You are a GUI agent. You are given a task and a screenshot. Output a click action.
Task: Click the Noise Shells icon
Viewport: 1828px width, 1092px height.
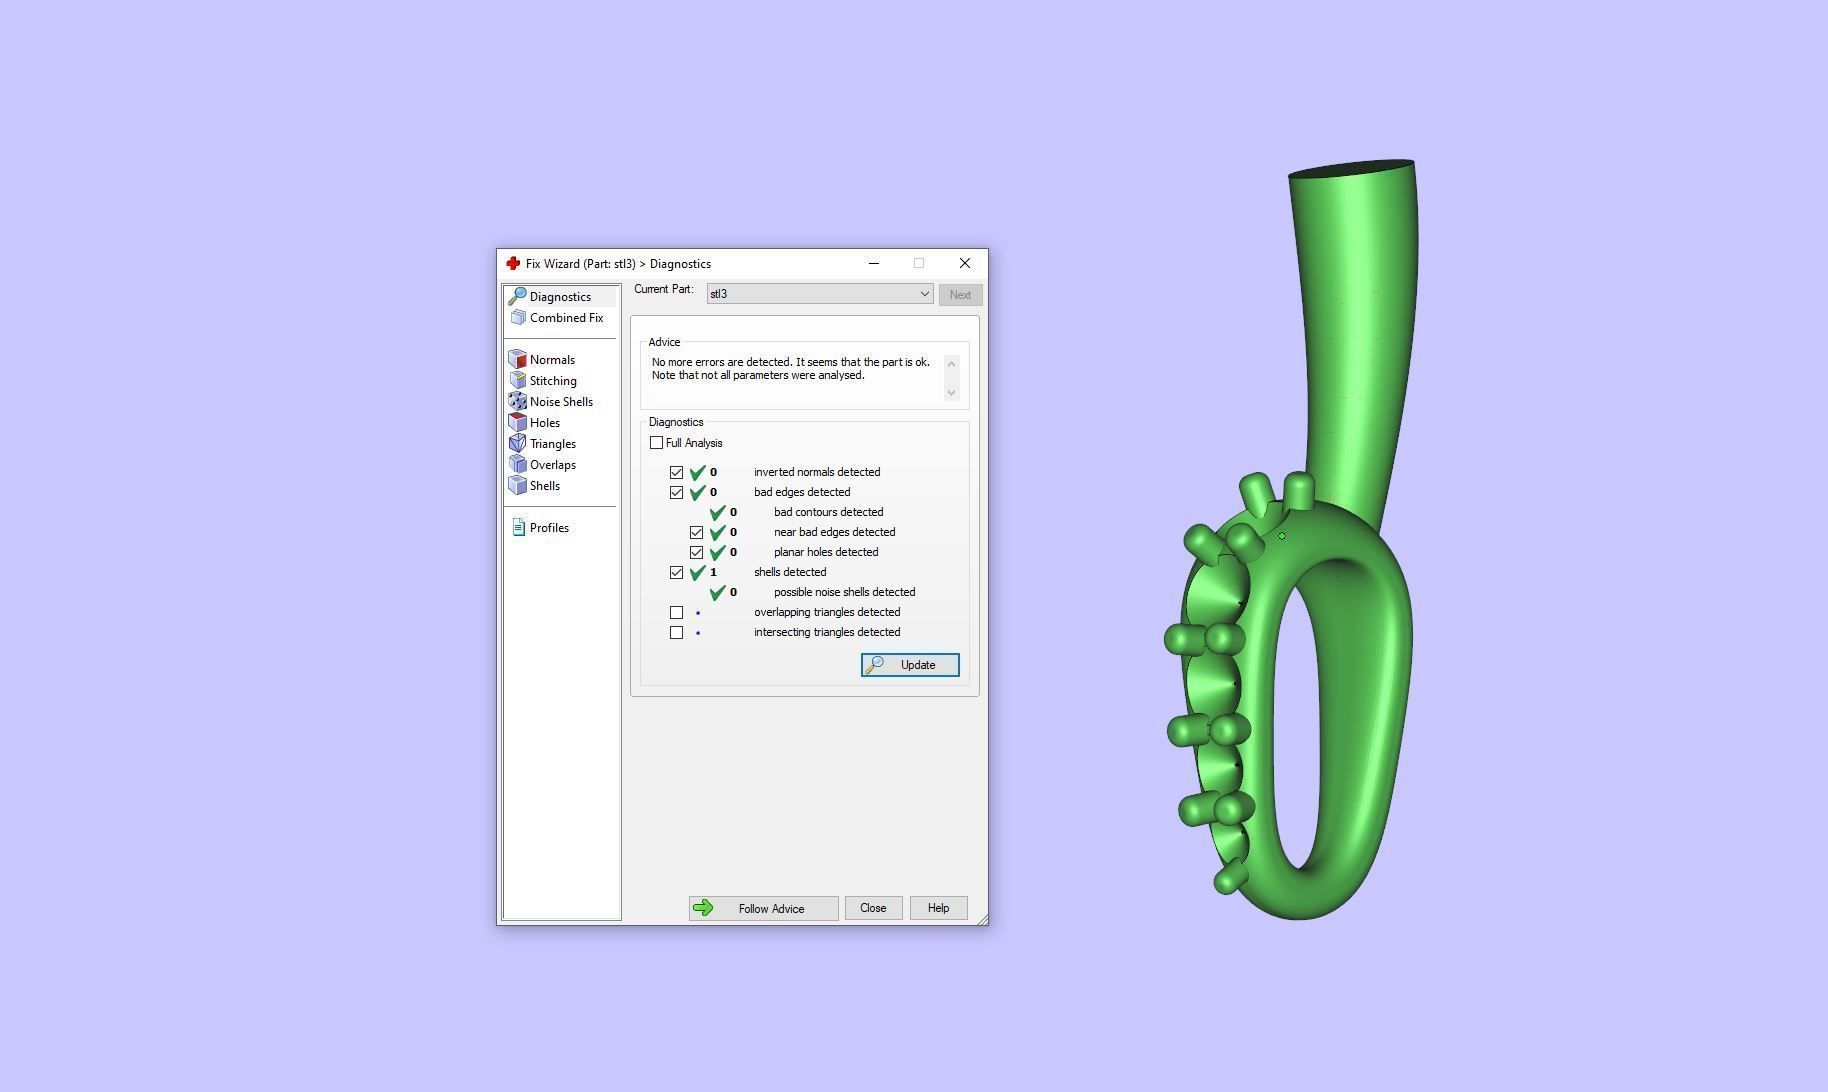517,402
